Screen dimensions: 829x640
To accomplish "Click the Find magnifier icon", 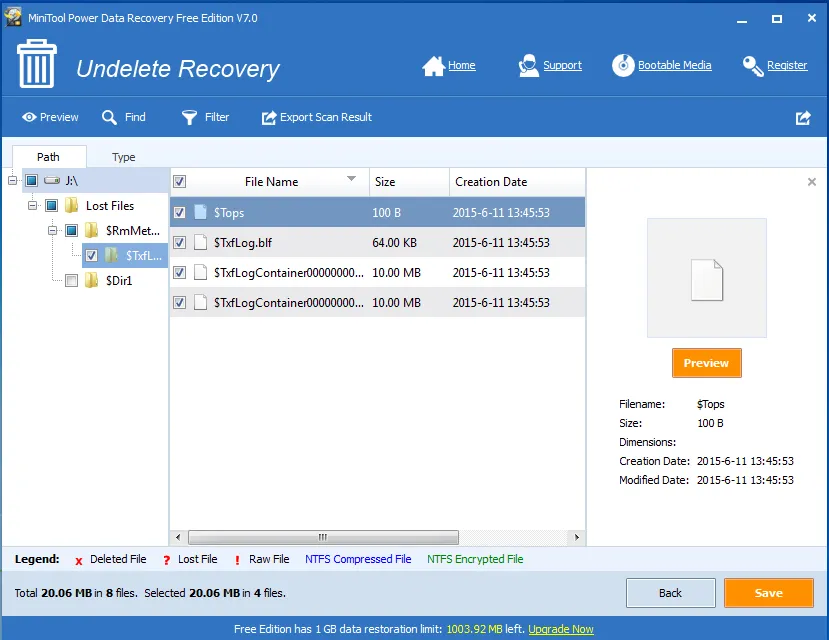I will 109,117.
